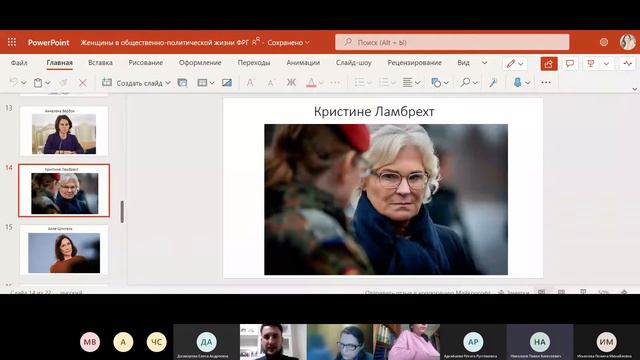Viewport: 640px width, 360px height.
Task: Select slide 13 thumbnail
Action: [x=64, y=131]
